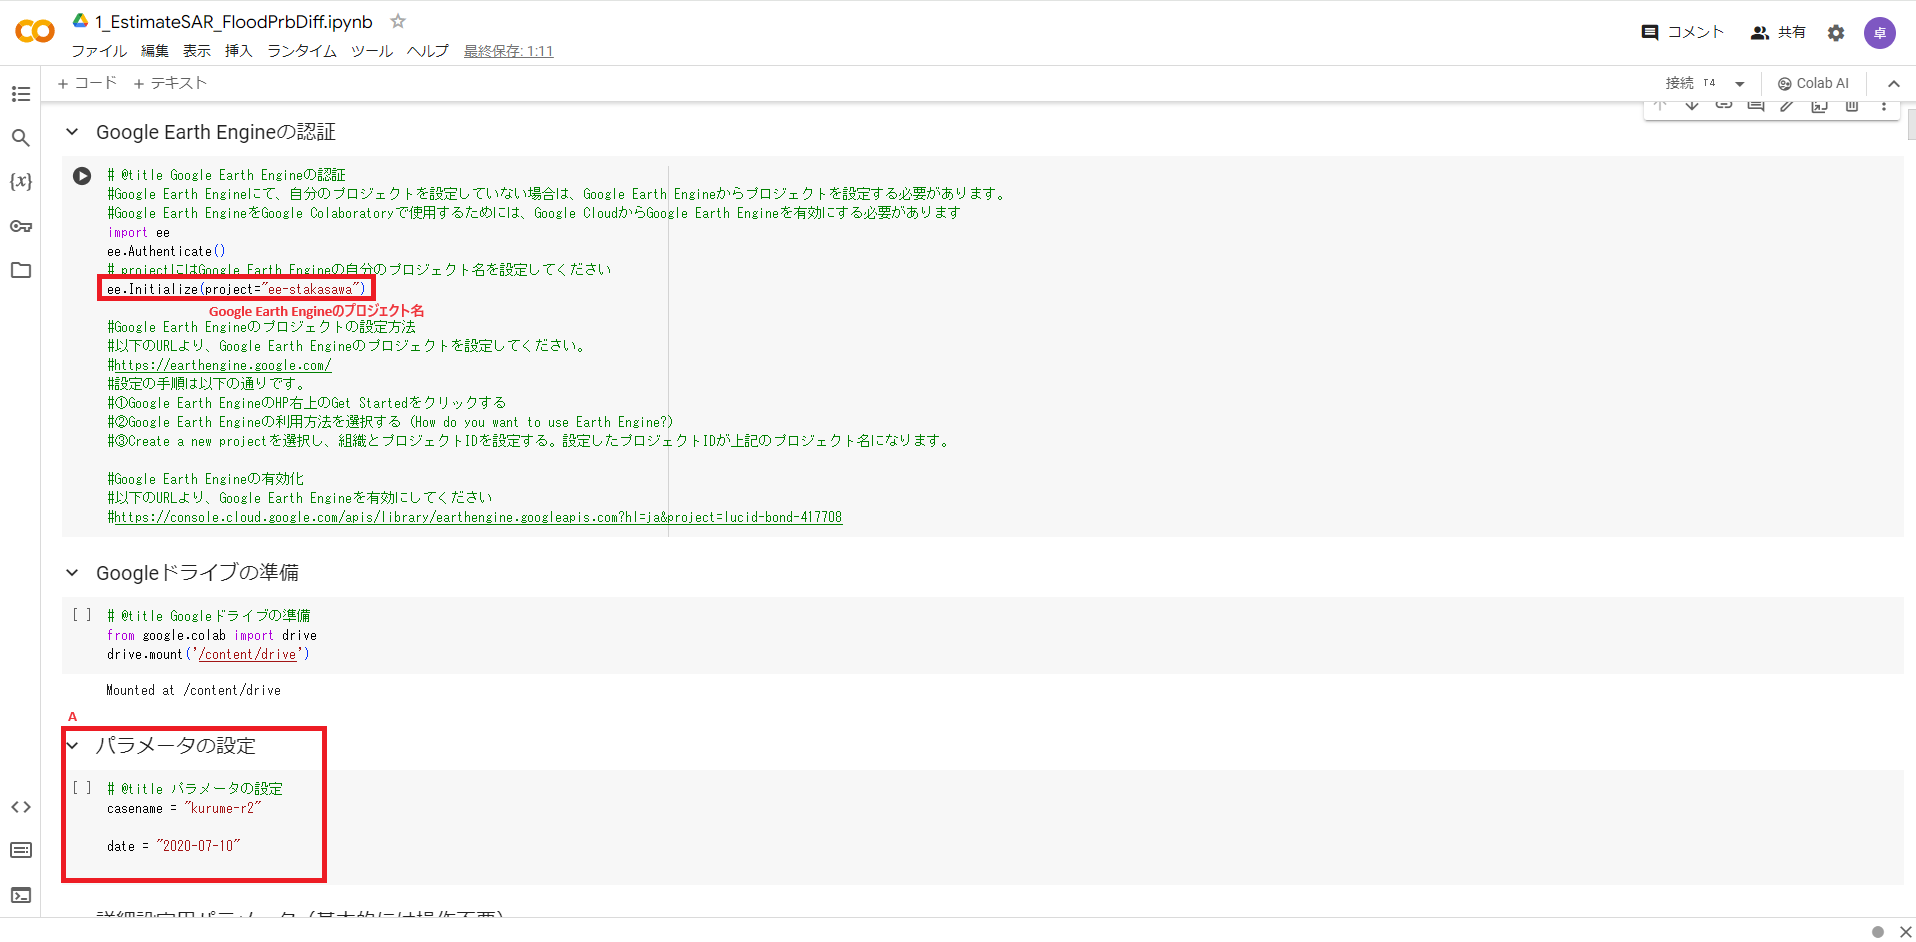Open the terminal panel icon
Screen dimensions: 1916x942
(x=21, y=895)
